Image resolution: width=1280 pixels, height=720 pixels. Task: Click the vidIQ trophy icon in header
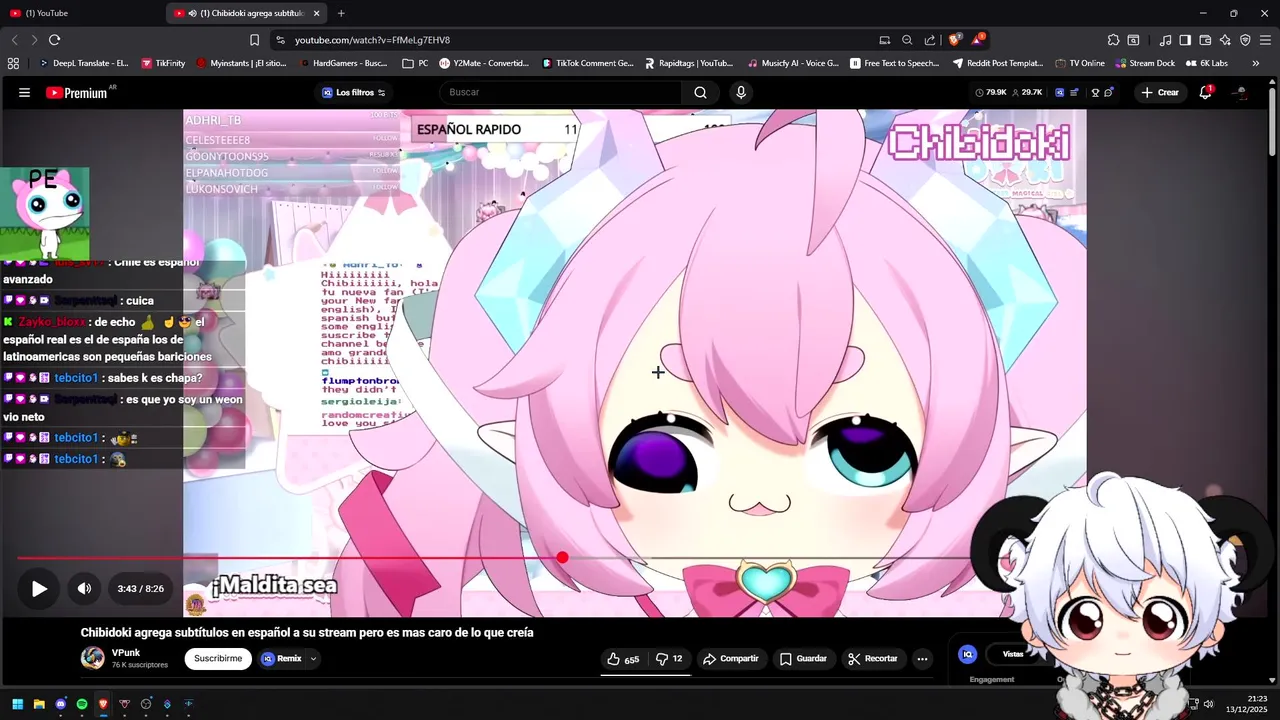pyautogui.click(x=1095, y=93)
